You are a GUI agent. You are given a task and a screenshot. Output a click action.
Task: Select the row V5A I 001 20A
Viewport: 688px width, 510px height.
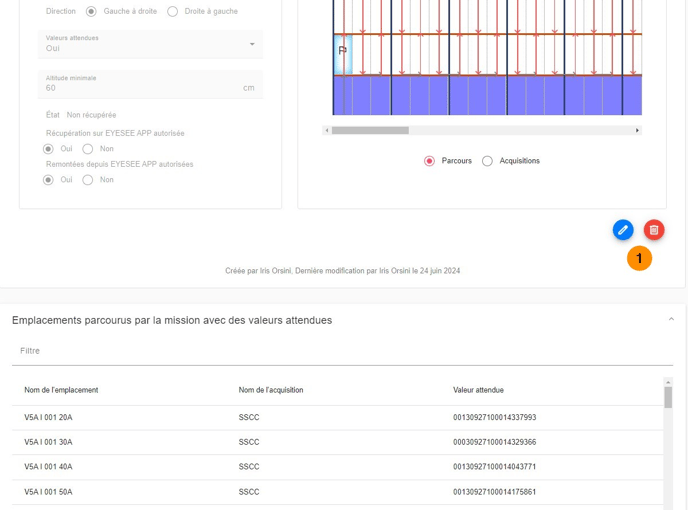click(x=48, y=418)
